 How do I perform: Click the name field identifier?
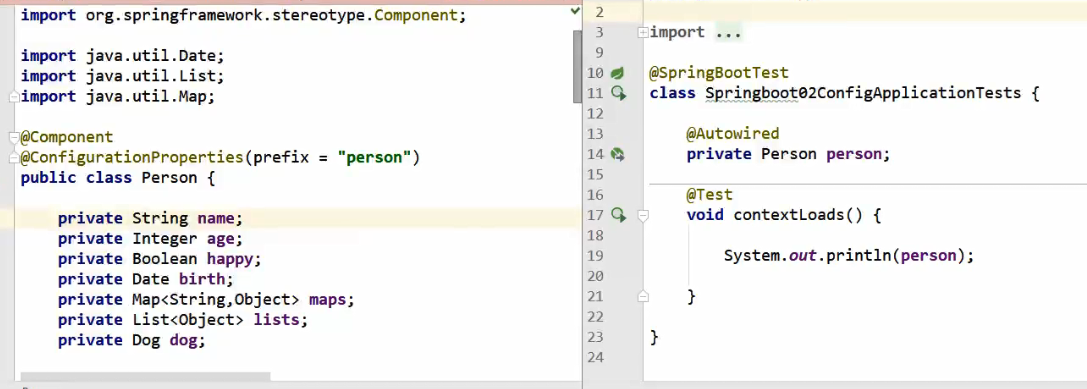pyautogui.click(x=216, y=218)
